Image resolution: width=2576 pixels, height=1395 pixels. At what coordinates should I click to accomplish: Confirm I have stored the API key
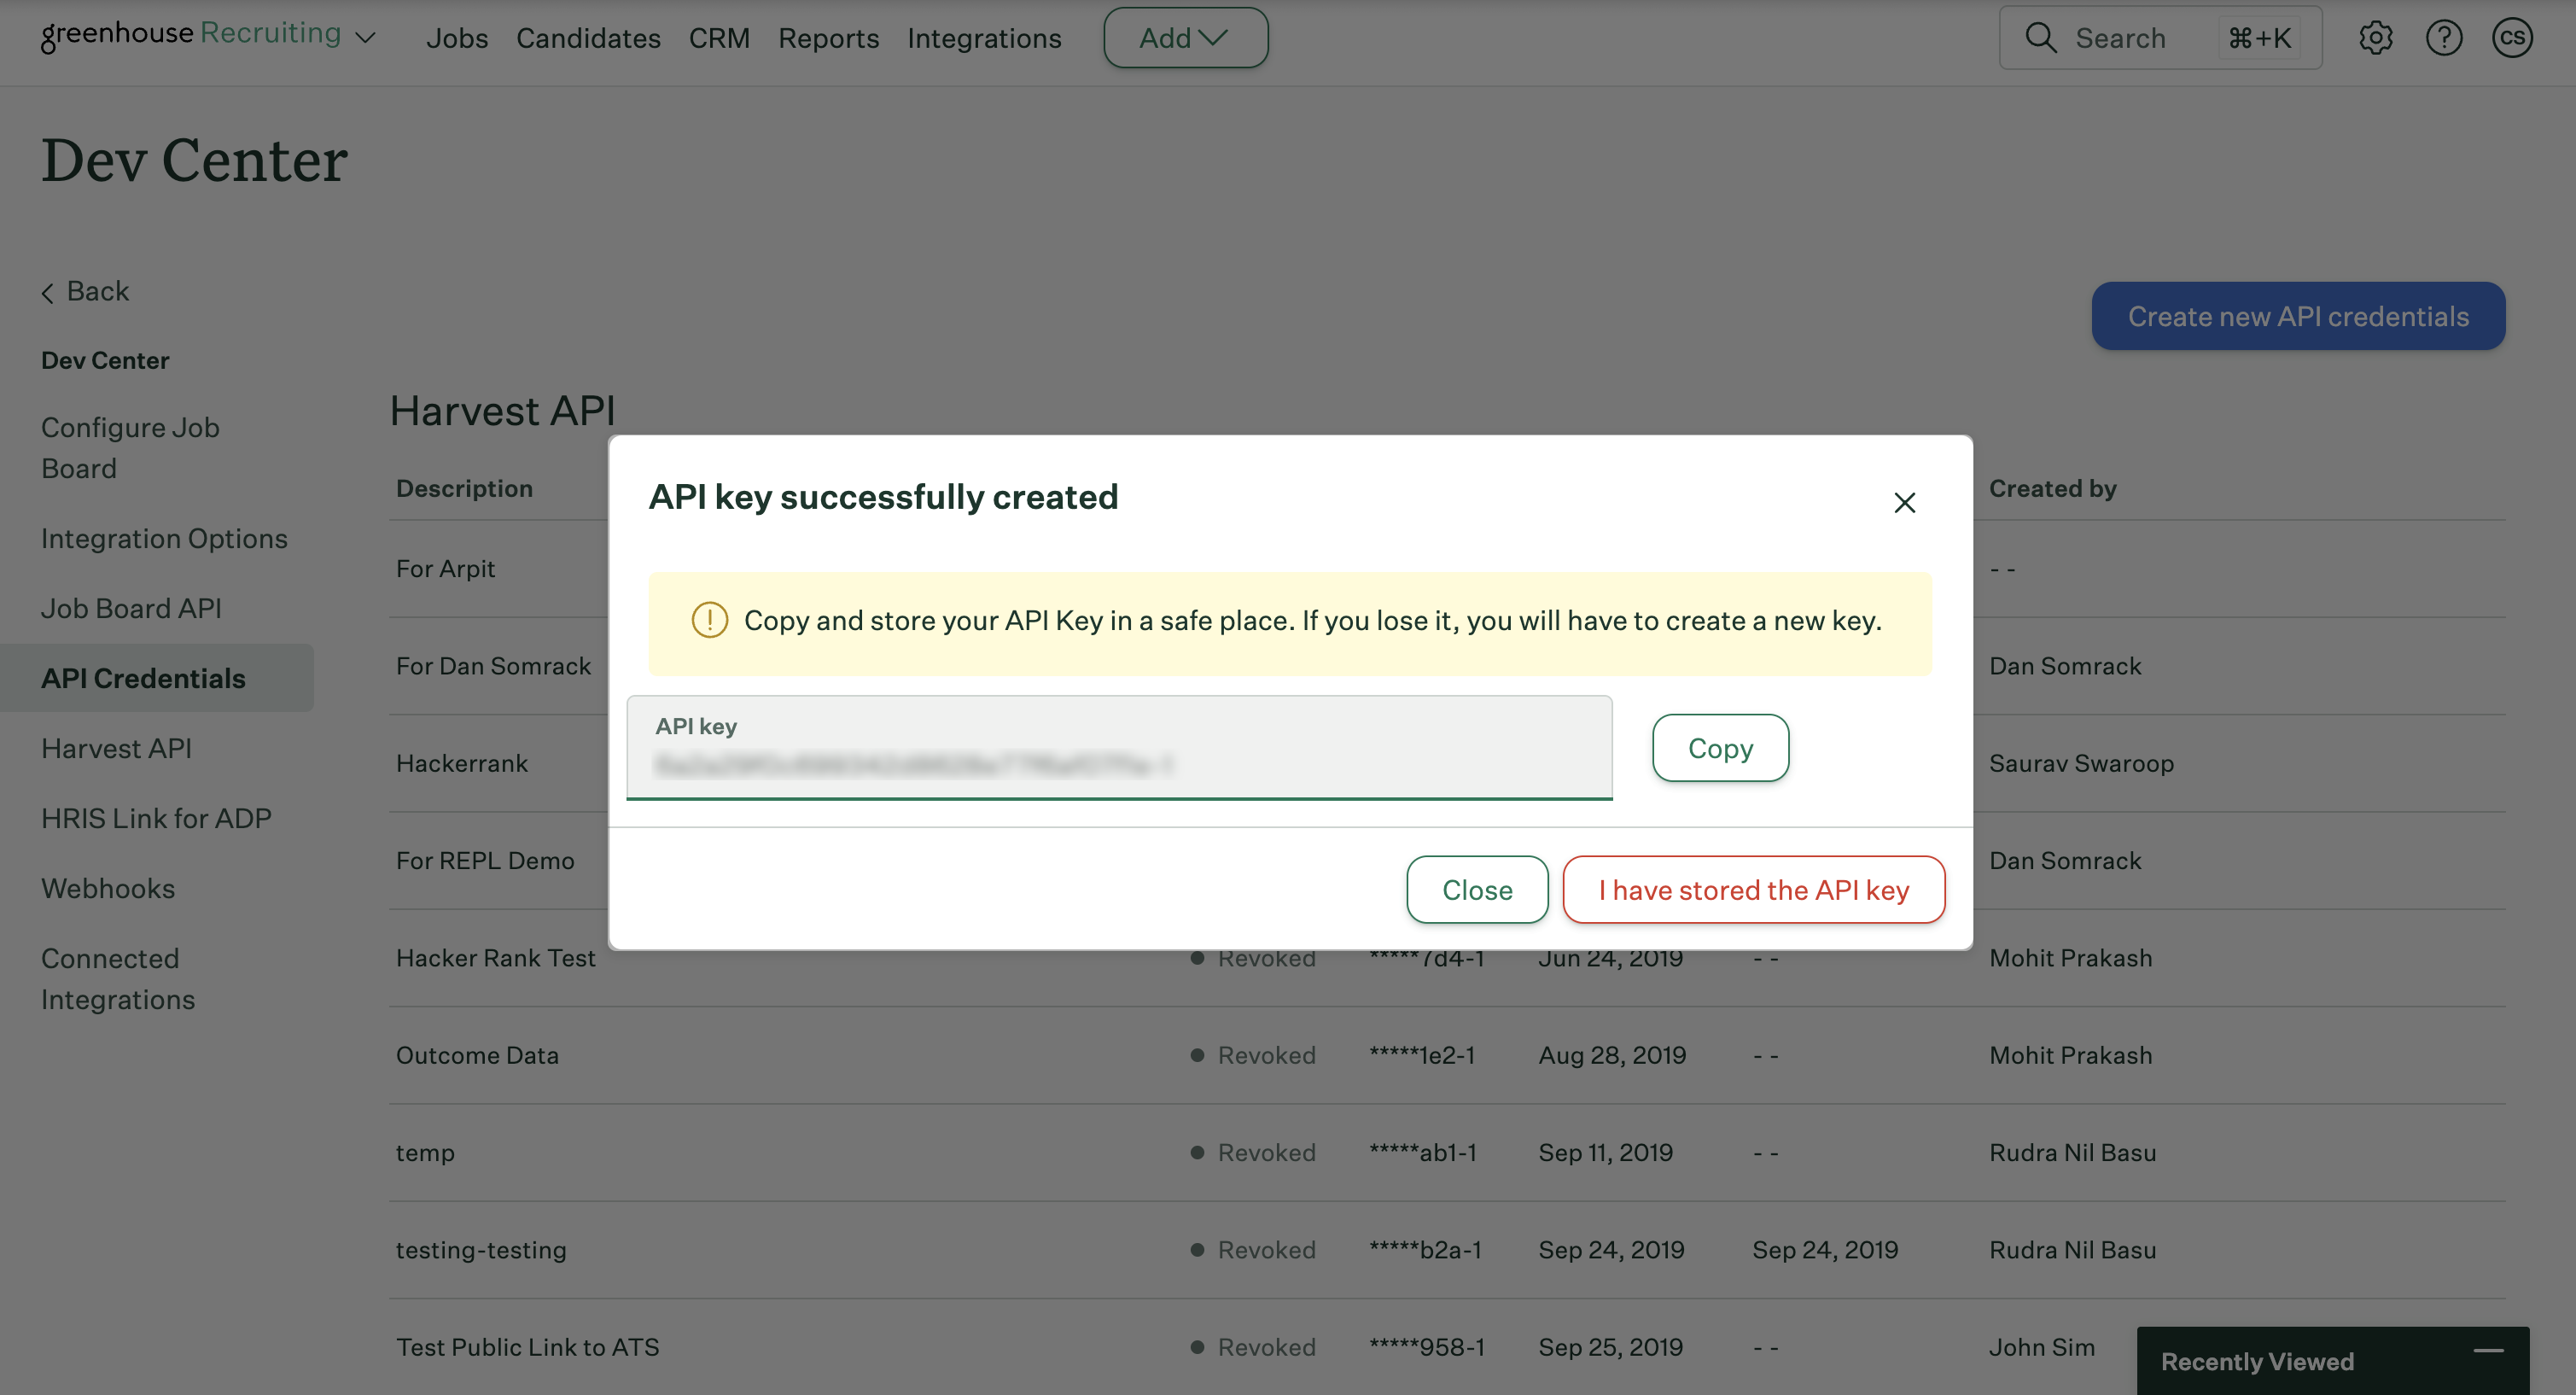coord(1753,889)
